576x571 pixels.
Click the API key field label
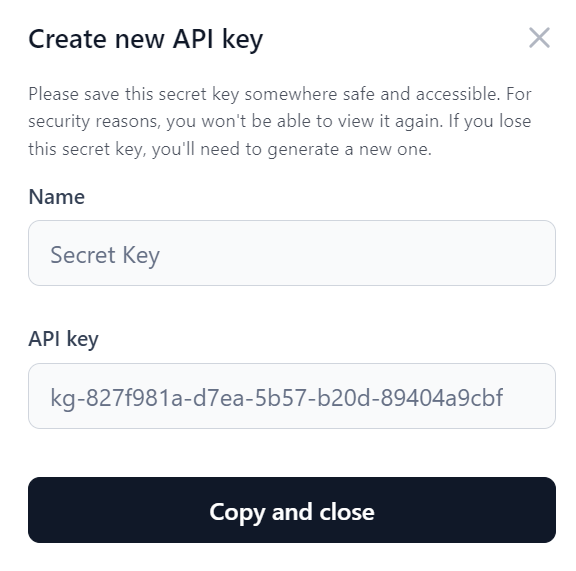point(63,339)
